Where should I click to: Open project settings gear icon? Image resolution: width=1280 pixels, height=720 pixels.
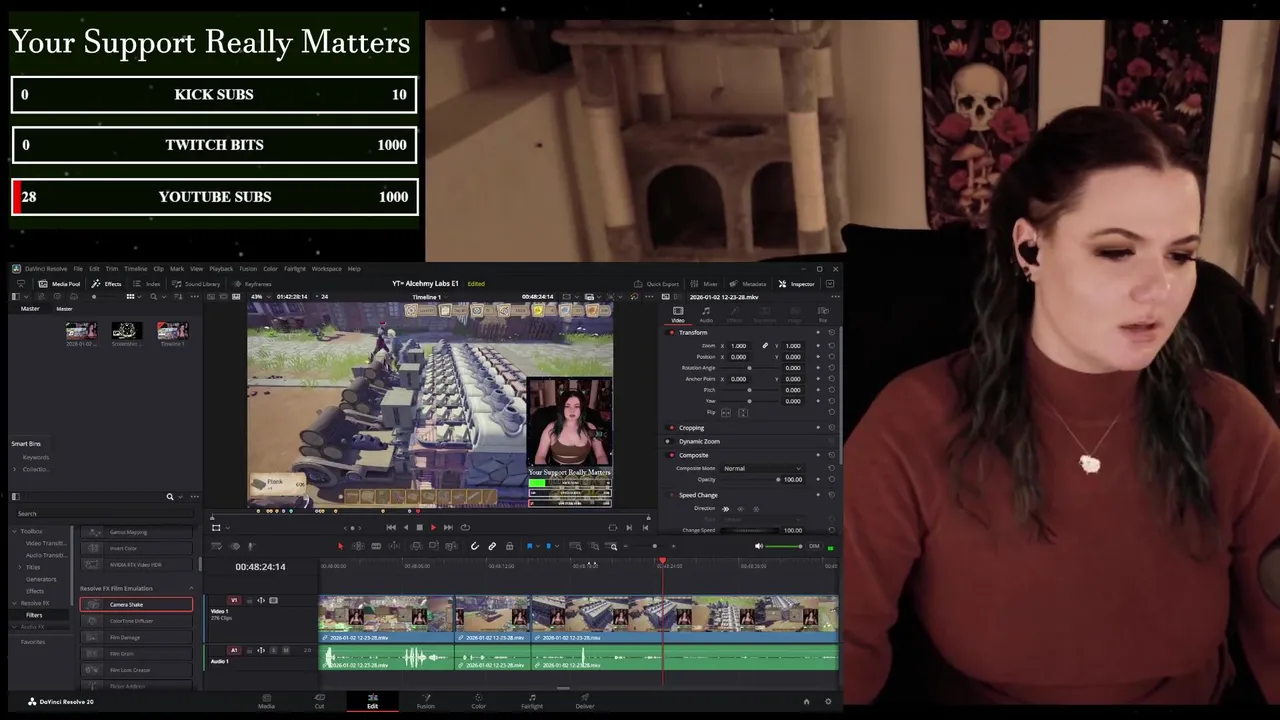(x=828, y=701)
